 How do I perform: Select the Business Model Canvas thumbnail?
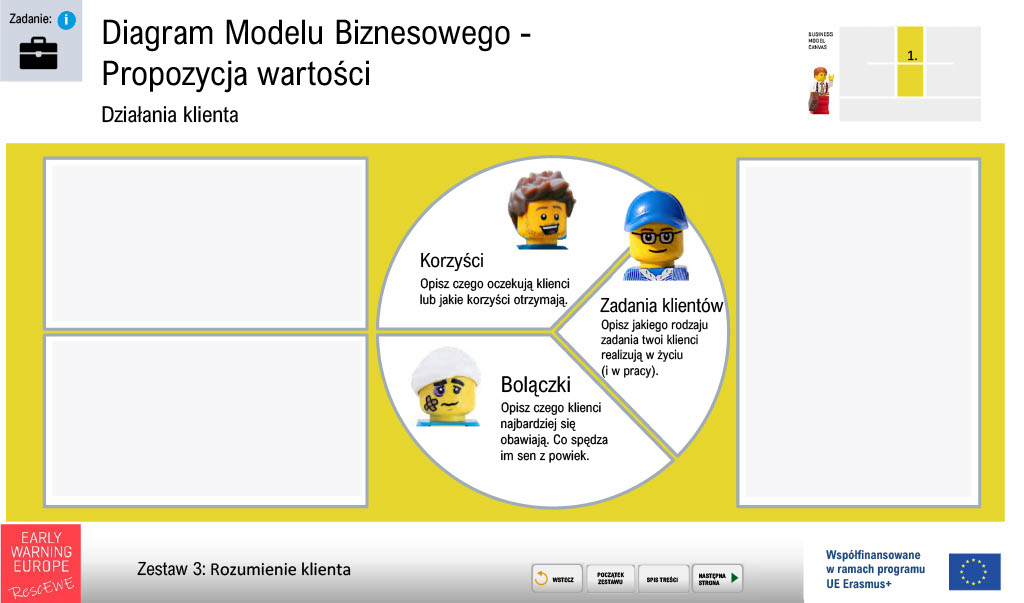[910, 73]
